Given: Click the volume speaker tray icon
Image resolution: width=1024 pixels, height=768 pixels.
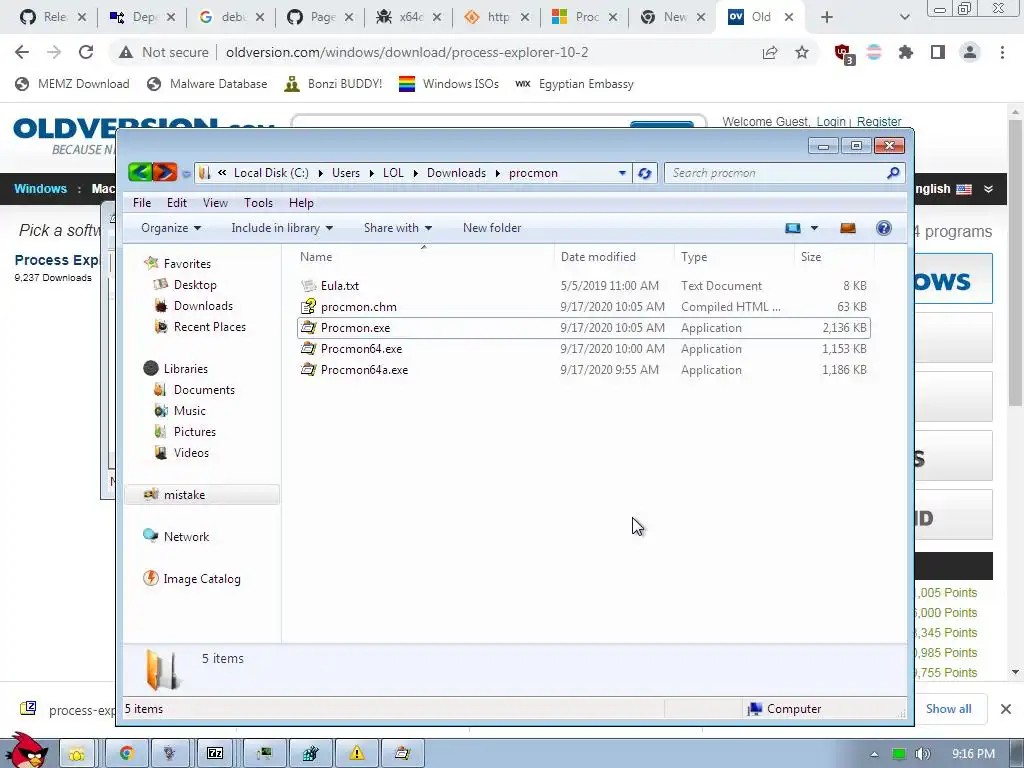Looking at the screenshot, I should pyautogui.click(x=922, y=754).
